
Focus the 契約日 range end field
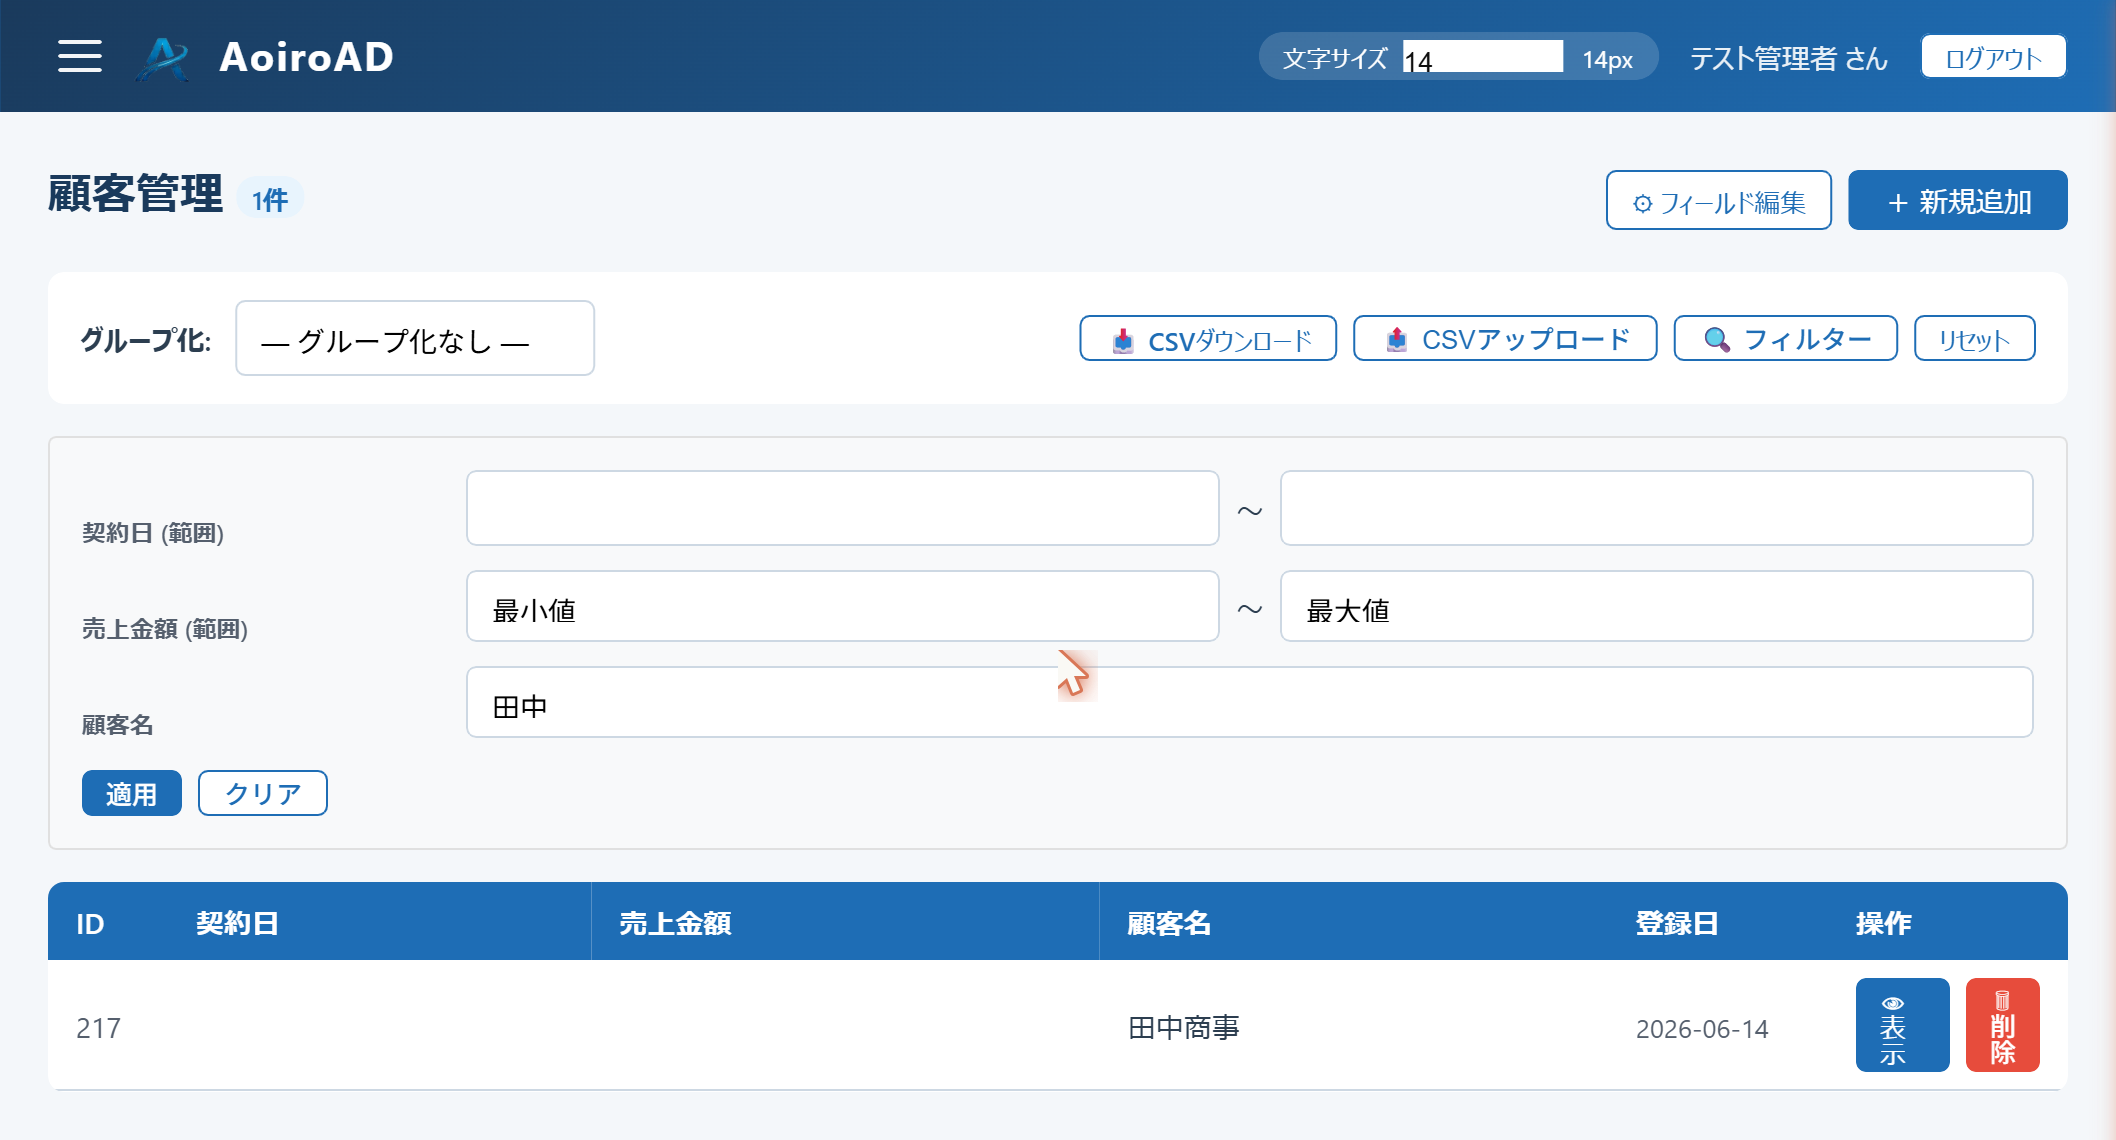[1656, 508]
